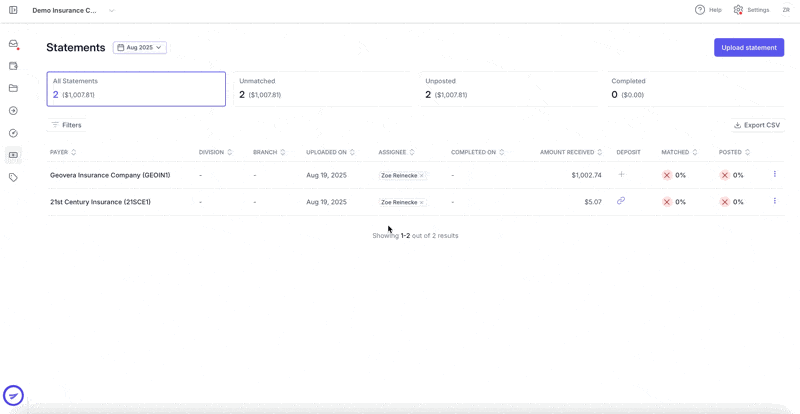Open row actions menu for 21st Century
The height and width of the screenshot is (414, 800).
[x=774, y=201]
